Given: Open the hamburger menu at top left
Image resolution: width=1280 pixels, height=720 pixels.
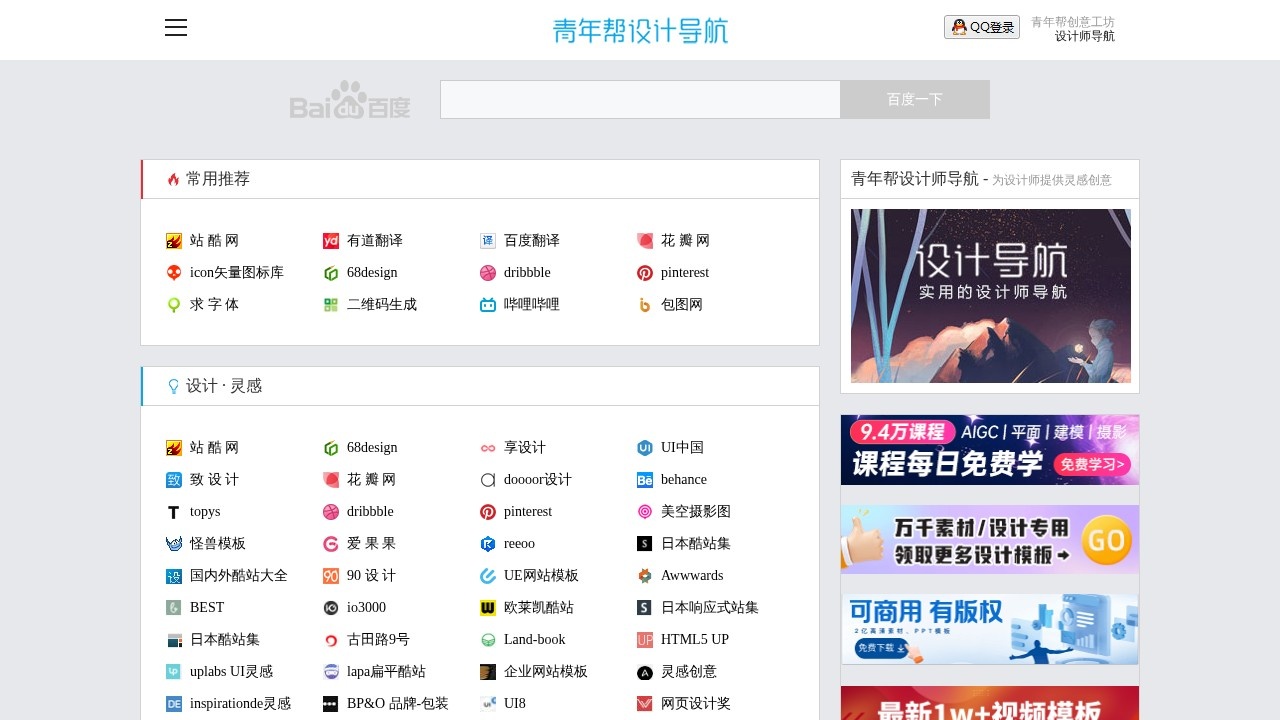Looking at the screenshot, I should coord(176,27).
